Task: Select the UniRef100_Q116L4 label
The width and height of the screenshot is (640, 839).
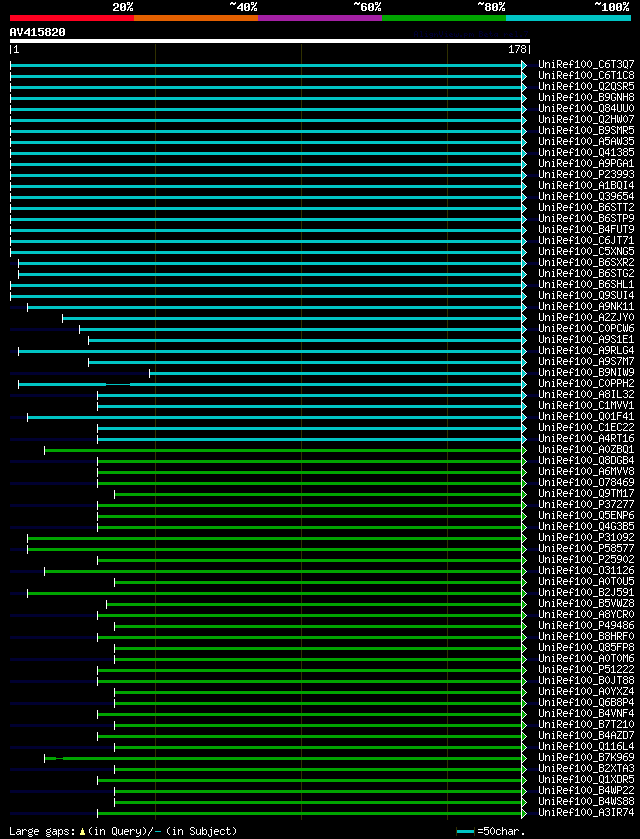Action: click(586, 745)
